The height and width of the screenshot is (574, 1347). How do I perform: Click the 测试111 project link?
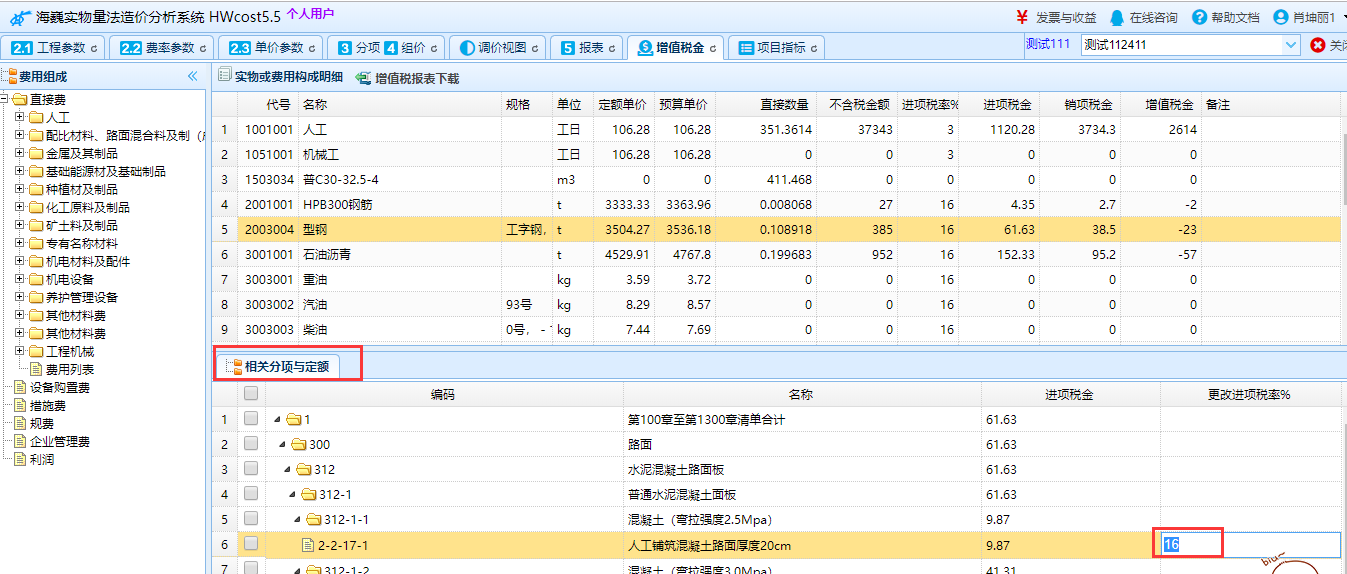[x=1048, y=44]
